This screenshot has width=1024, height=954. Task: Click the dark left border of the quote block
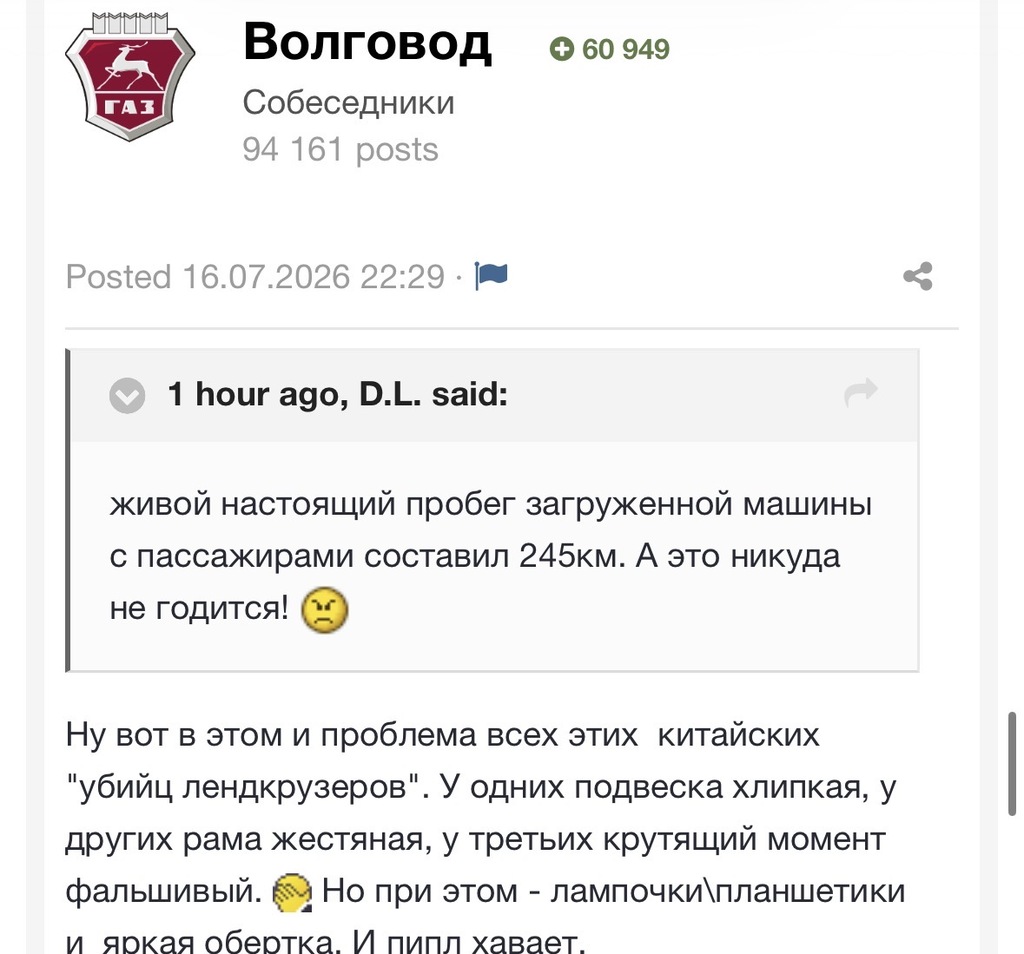tap(67, 510)
